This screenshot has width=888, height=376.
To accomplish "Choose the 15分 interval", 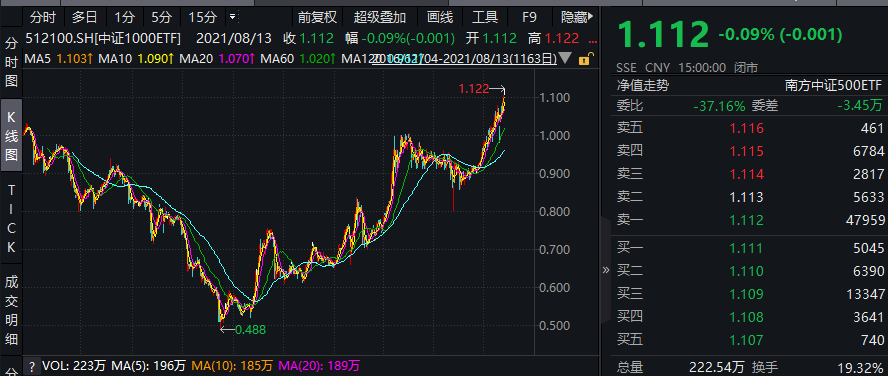I will pos(202,17).
